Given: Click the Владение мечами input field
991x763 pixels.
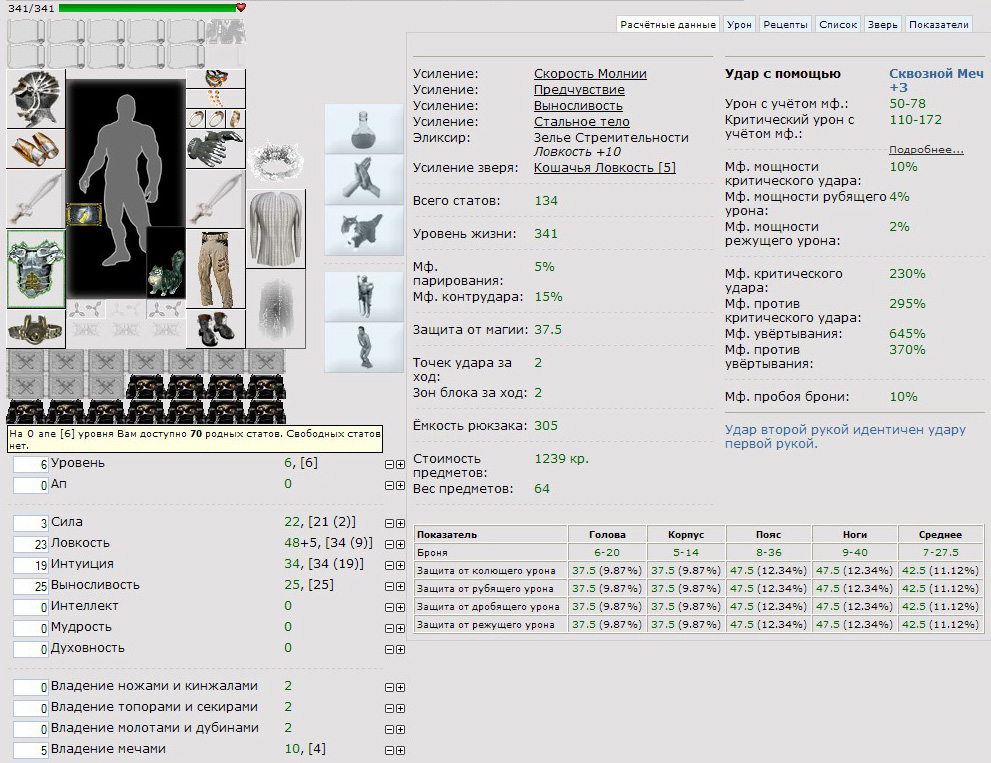Looking at the screenshot, I should pyautogui.click(x=31, y=750).
